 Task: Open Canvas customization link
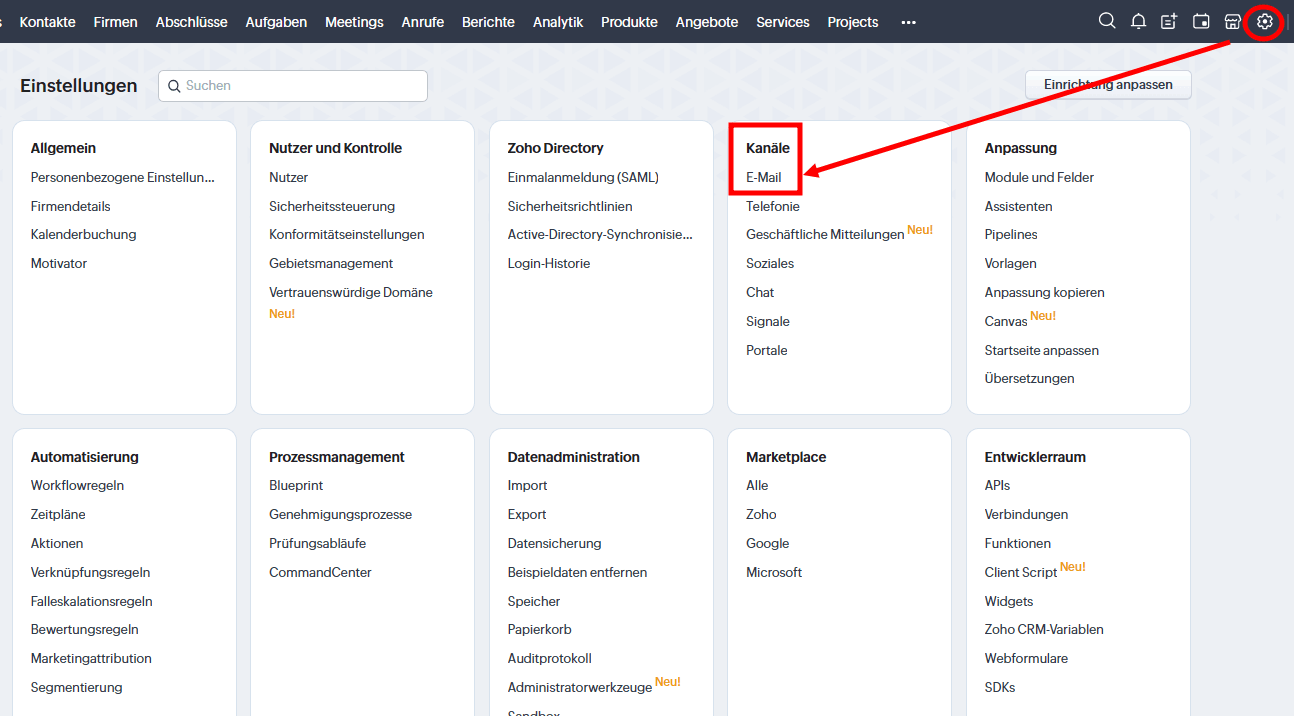[x=1006, y=322]
